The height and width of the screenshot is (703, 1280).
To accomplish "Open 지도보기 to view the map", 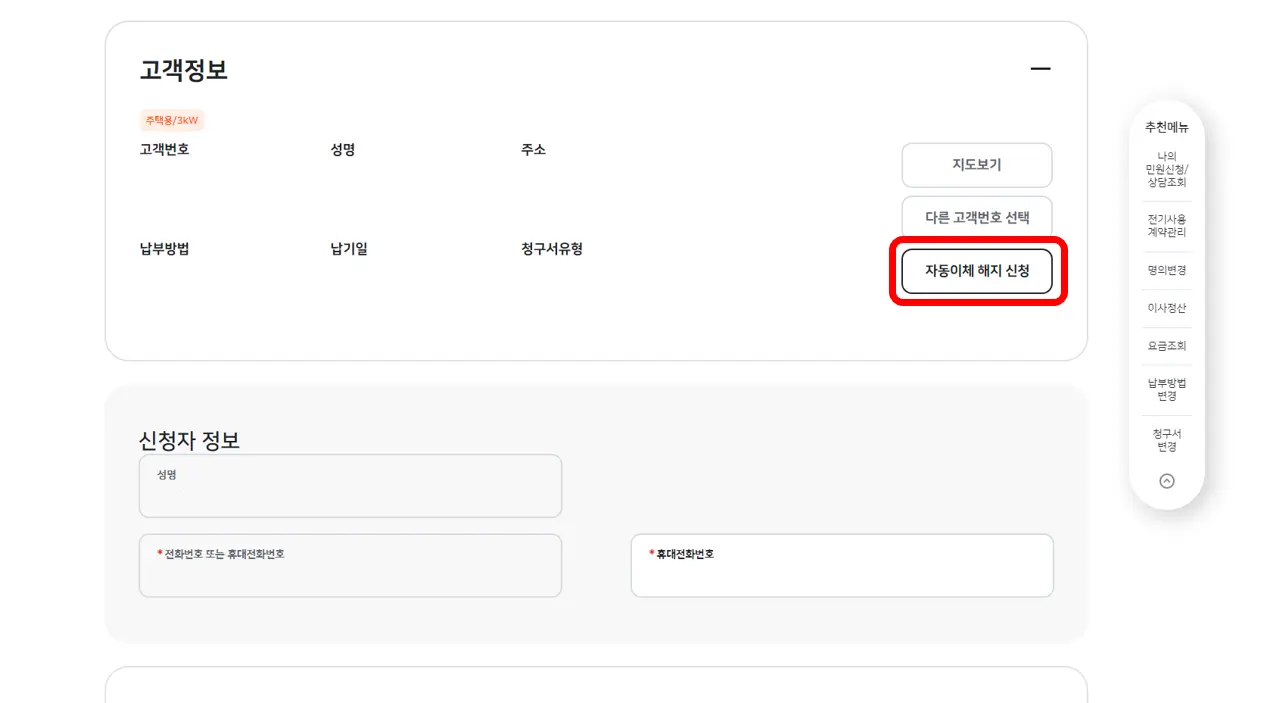I will [976, 164].
